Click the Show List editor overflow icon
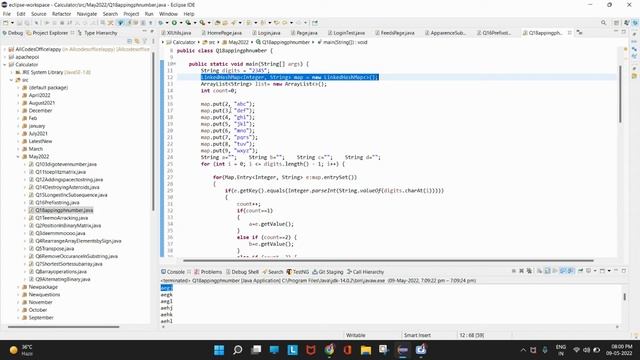Screen dimensions: 640x360 (579, 33)
